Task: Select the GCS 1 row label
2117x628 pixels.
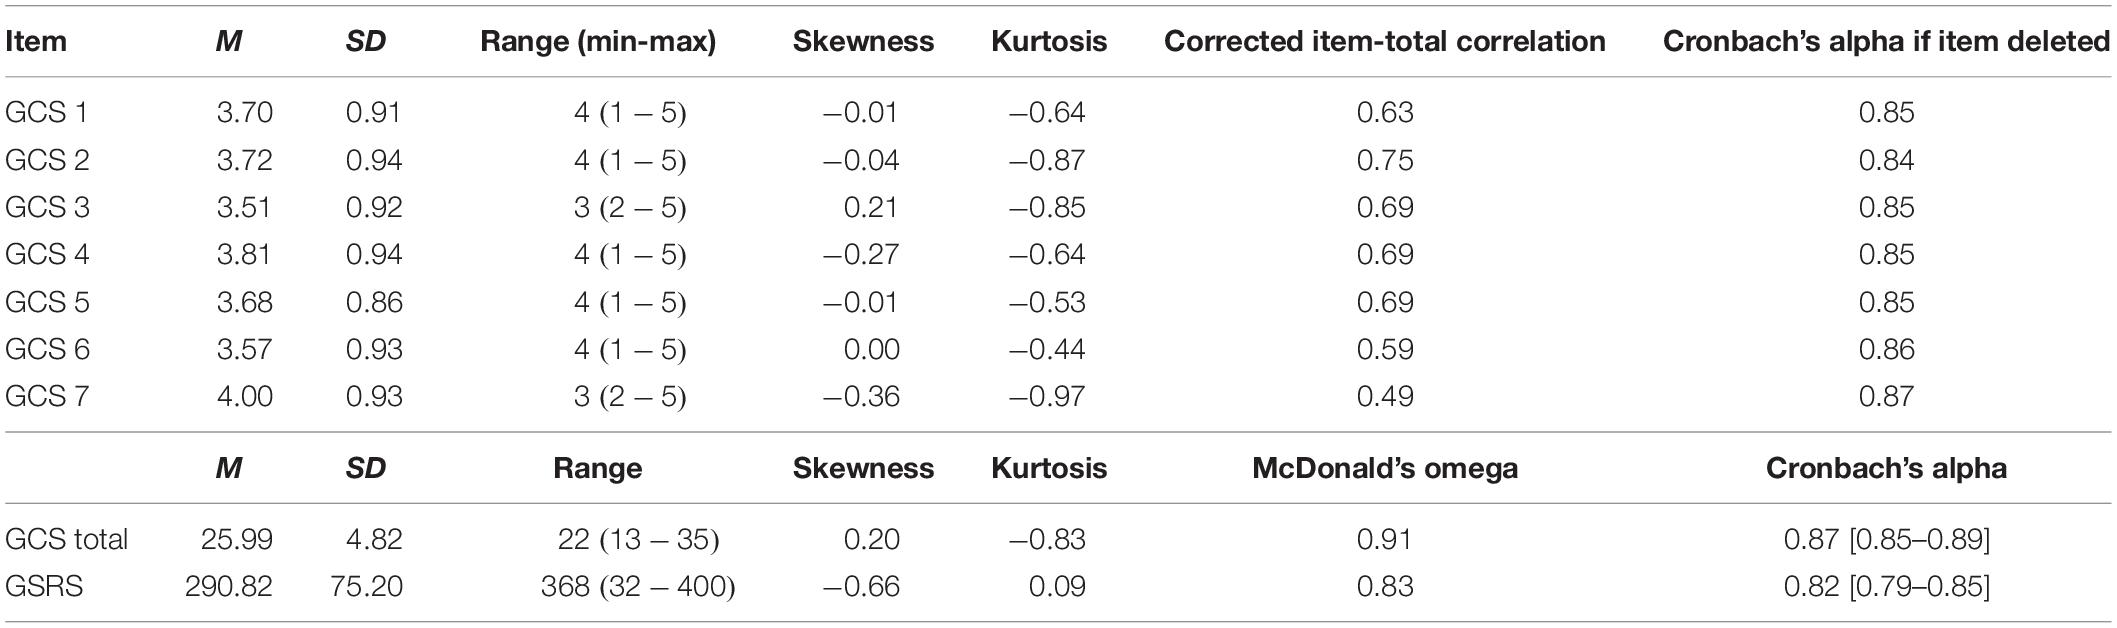Action: tap(46, 112)
